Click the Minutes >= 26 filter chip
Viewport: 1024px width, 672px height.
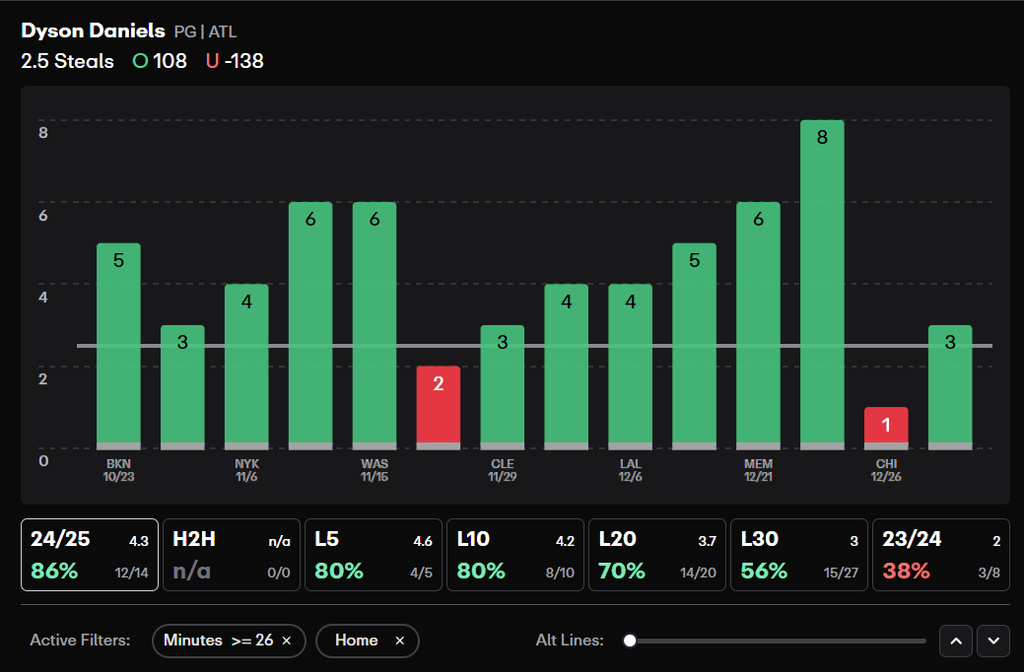pyautogui.click(x=229, y=641)
